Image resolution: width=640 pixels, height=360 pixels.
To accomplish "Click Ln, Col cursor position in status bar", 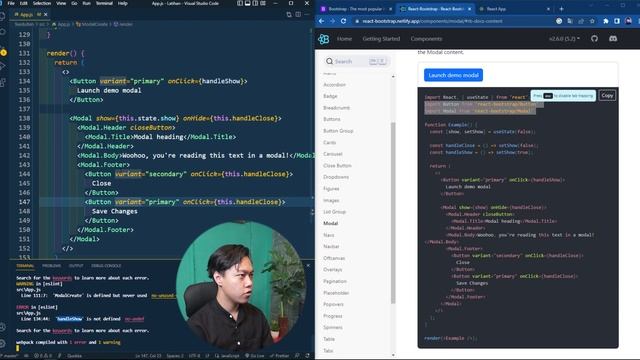I will point(149,356).
